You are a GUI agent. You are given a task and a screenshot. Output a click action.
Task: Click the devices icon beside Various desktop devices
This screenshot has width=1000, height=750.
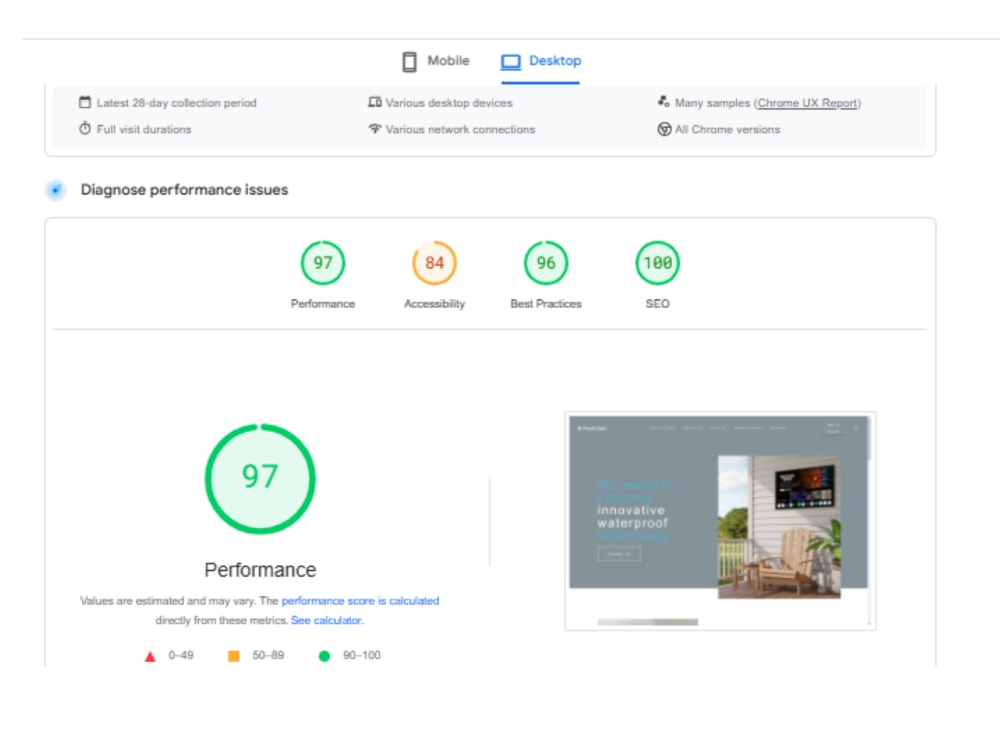(375, 102)
